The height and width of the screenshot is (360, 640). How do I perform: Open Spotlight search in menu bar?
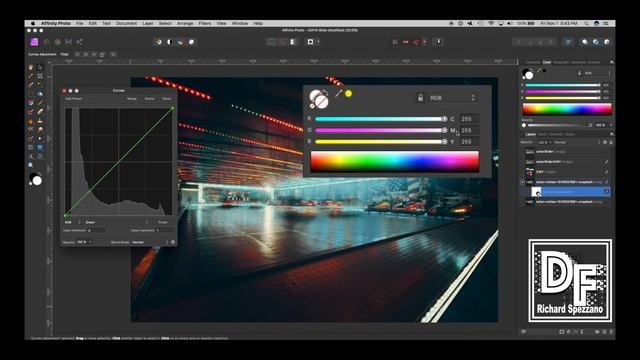[x=586, y=24]
